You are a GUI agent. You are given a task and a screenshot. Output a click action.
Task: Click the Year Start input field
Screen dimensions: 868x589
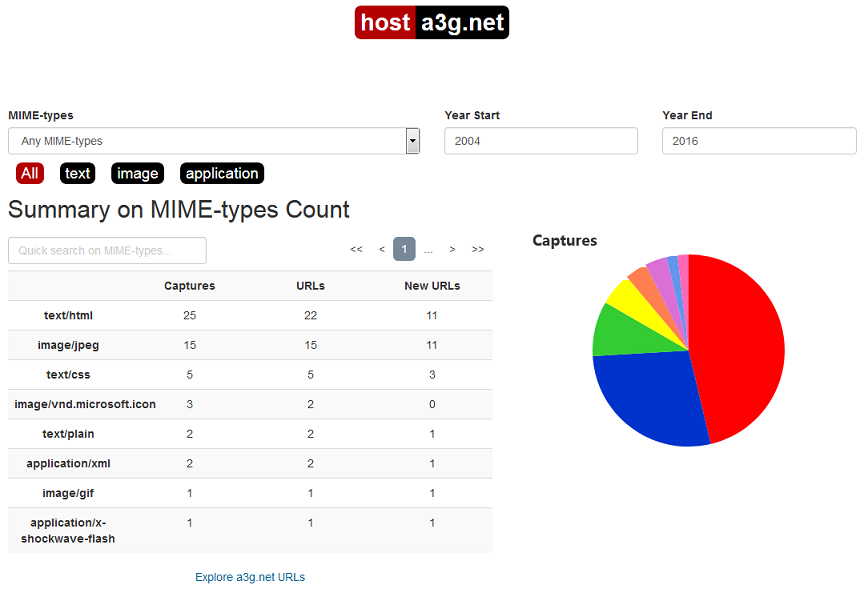[540, 141]
